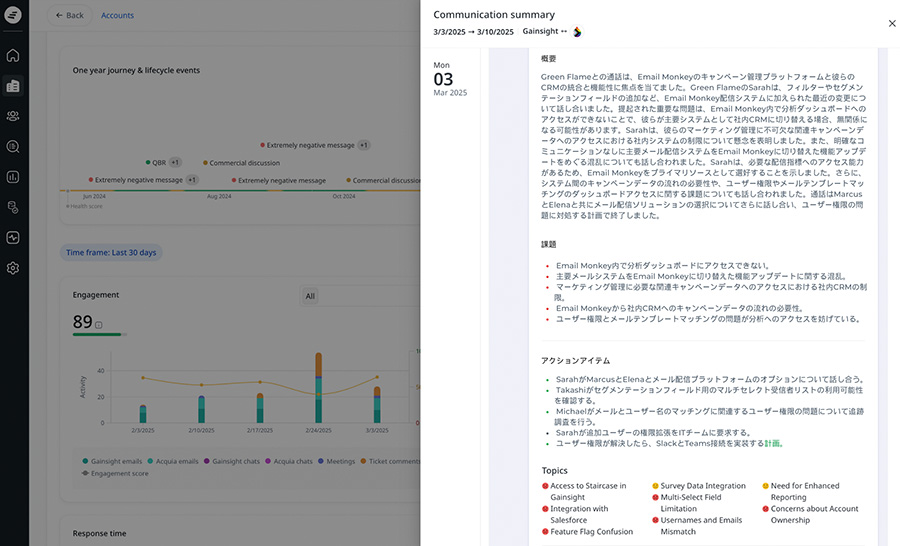The image size is (900, 546).
Task: Click the Health score label on timeline
Action: tap(84, 206)
